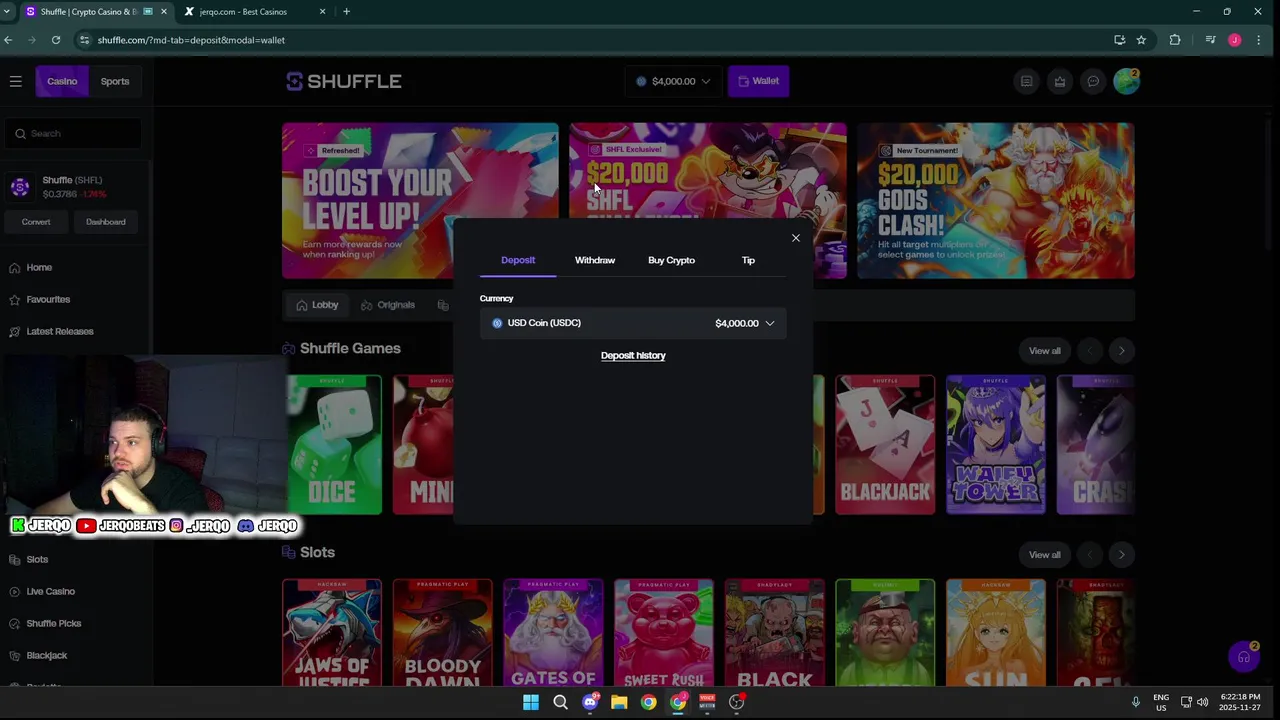Image resolution: width=1280 pixels, height=720 pixels.
Task: Open the profile avatar with notification badge
Action: (1127, 81)
